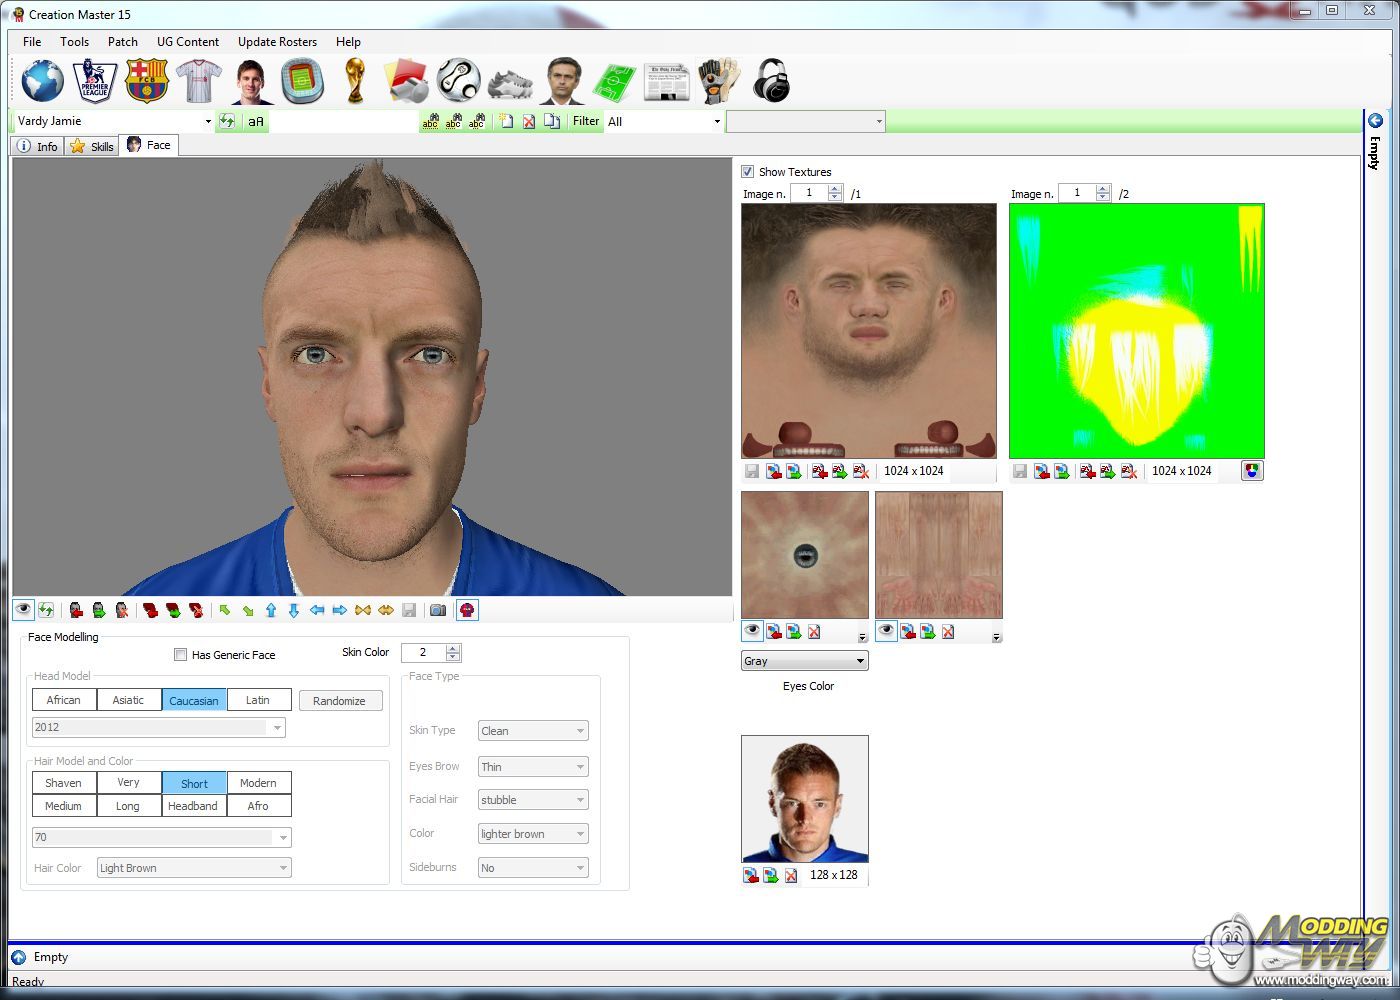Select the Latin head model option
The width and height of the screenshot is (1400, 1000).
pos(258,700)
